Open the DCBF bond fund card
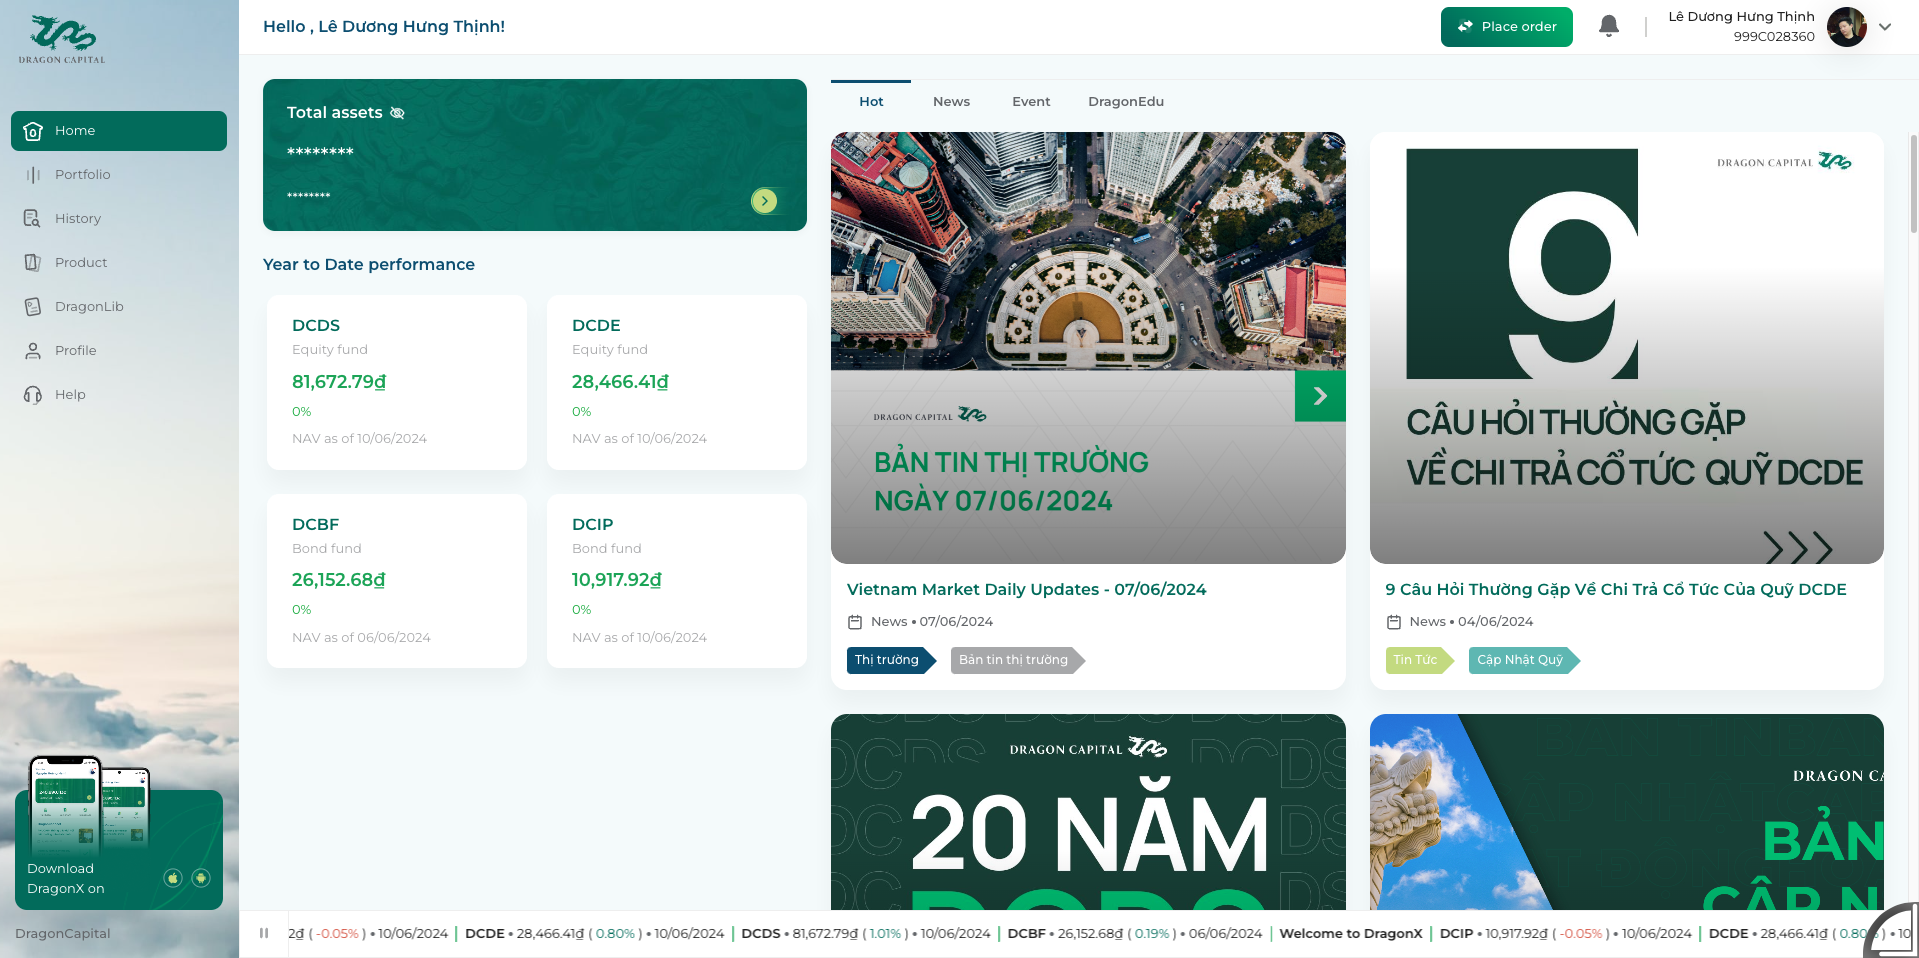Screen dimensions: 1919x958 point(397,581)
